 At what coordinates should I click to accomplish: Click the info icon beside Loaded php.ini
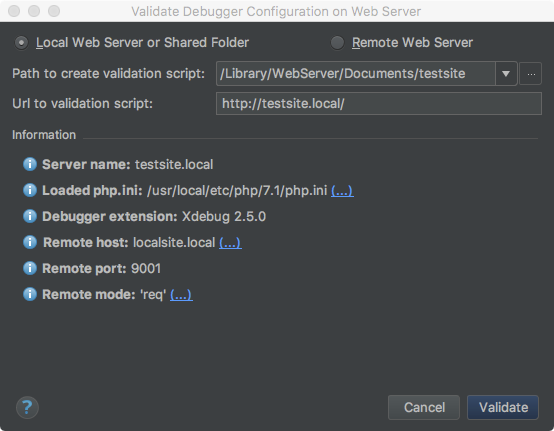click(x=30, y=190)
